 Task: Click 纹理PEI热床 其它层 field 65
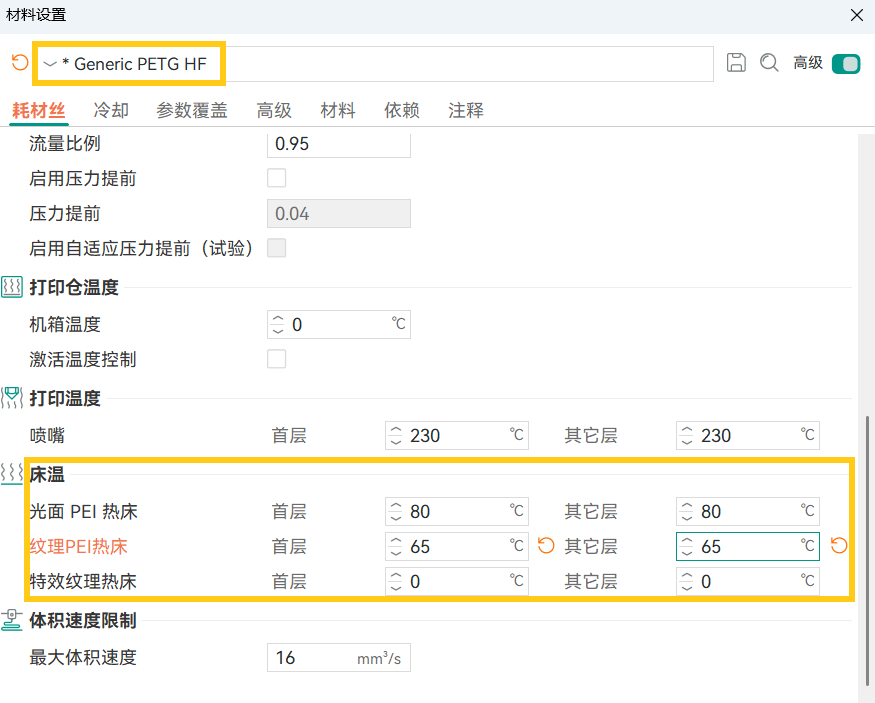coord(748,546)
